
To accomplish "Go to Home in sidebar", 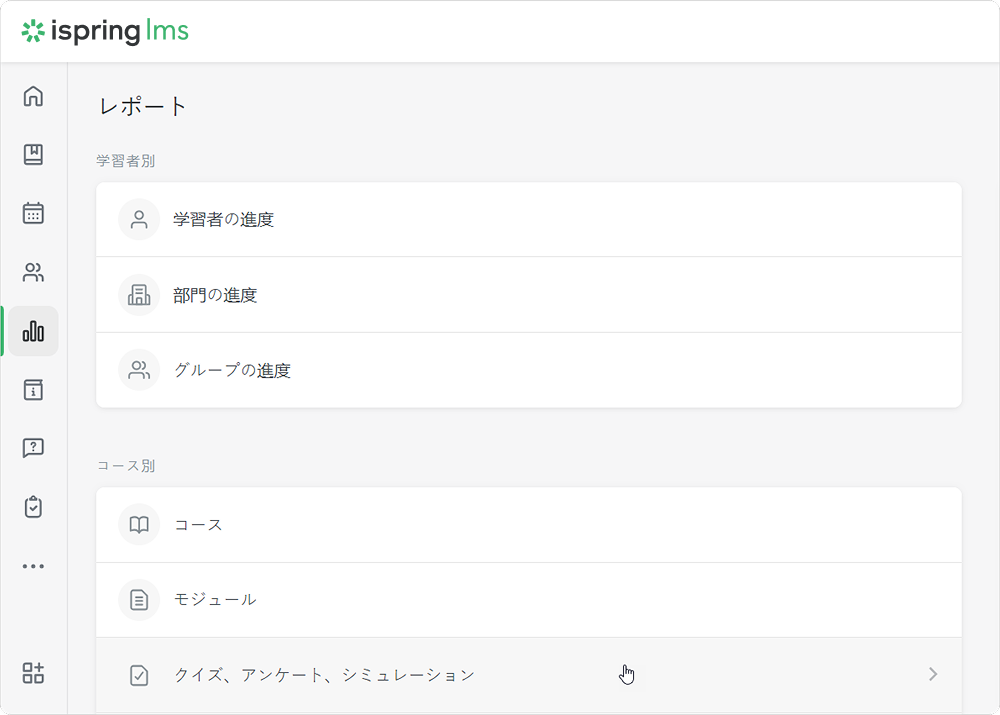I will coord(33,96).
